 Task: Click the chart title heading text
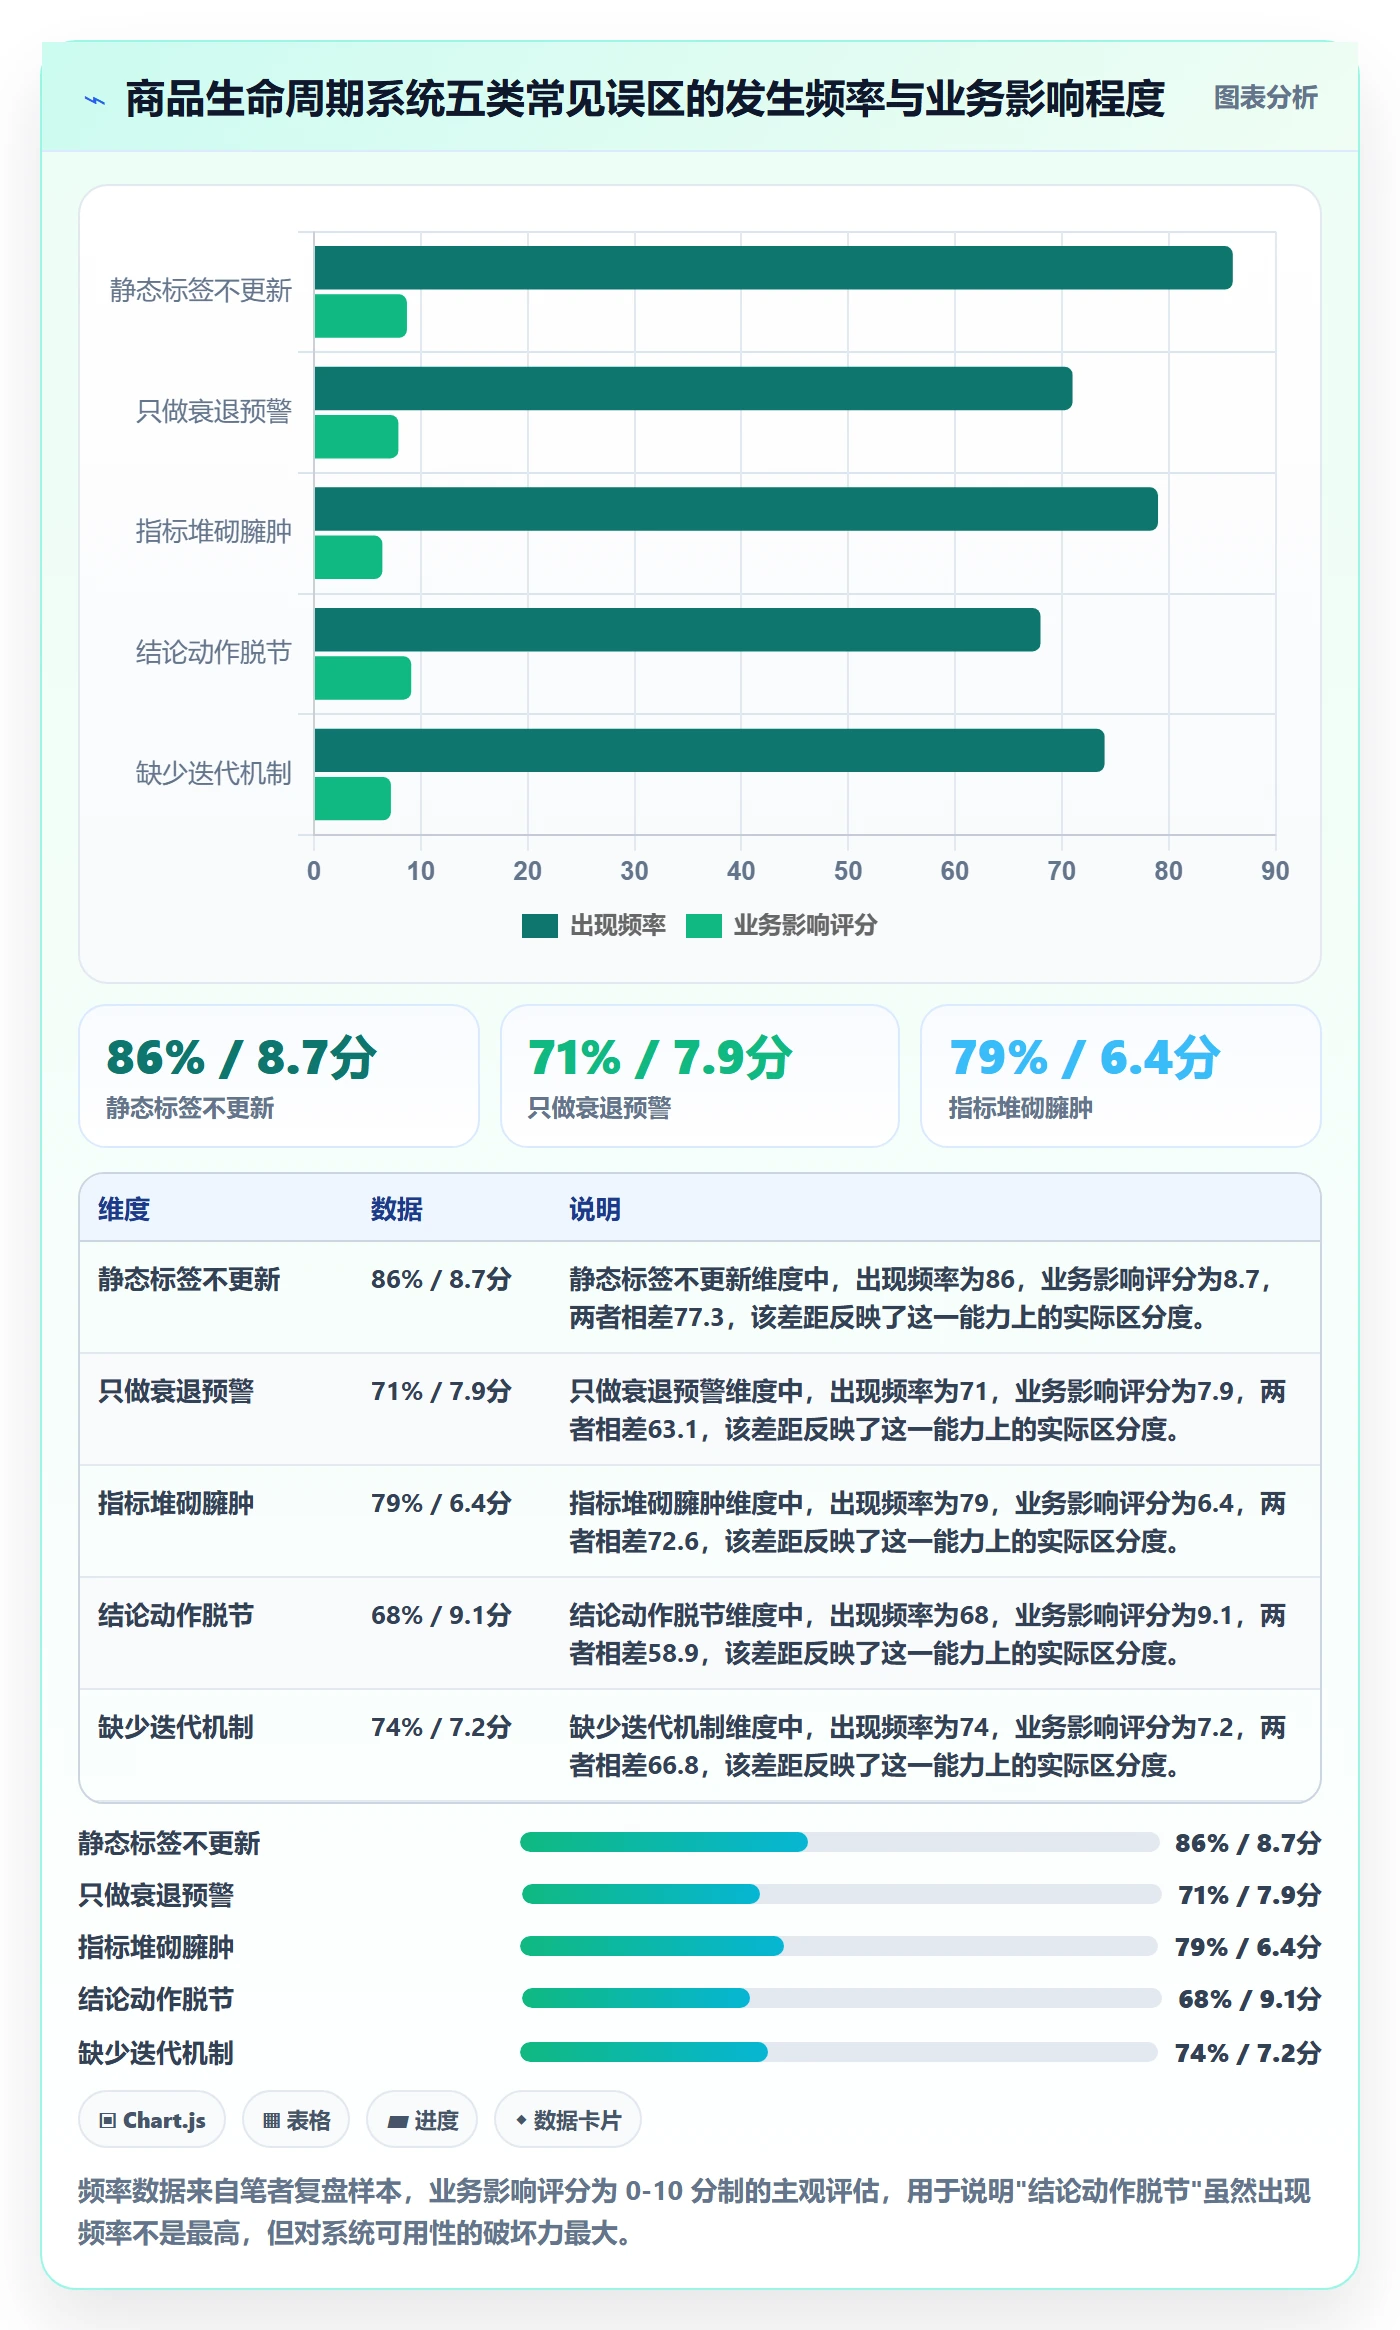(645, 99)
